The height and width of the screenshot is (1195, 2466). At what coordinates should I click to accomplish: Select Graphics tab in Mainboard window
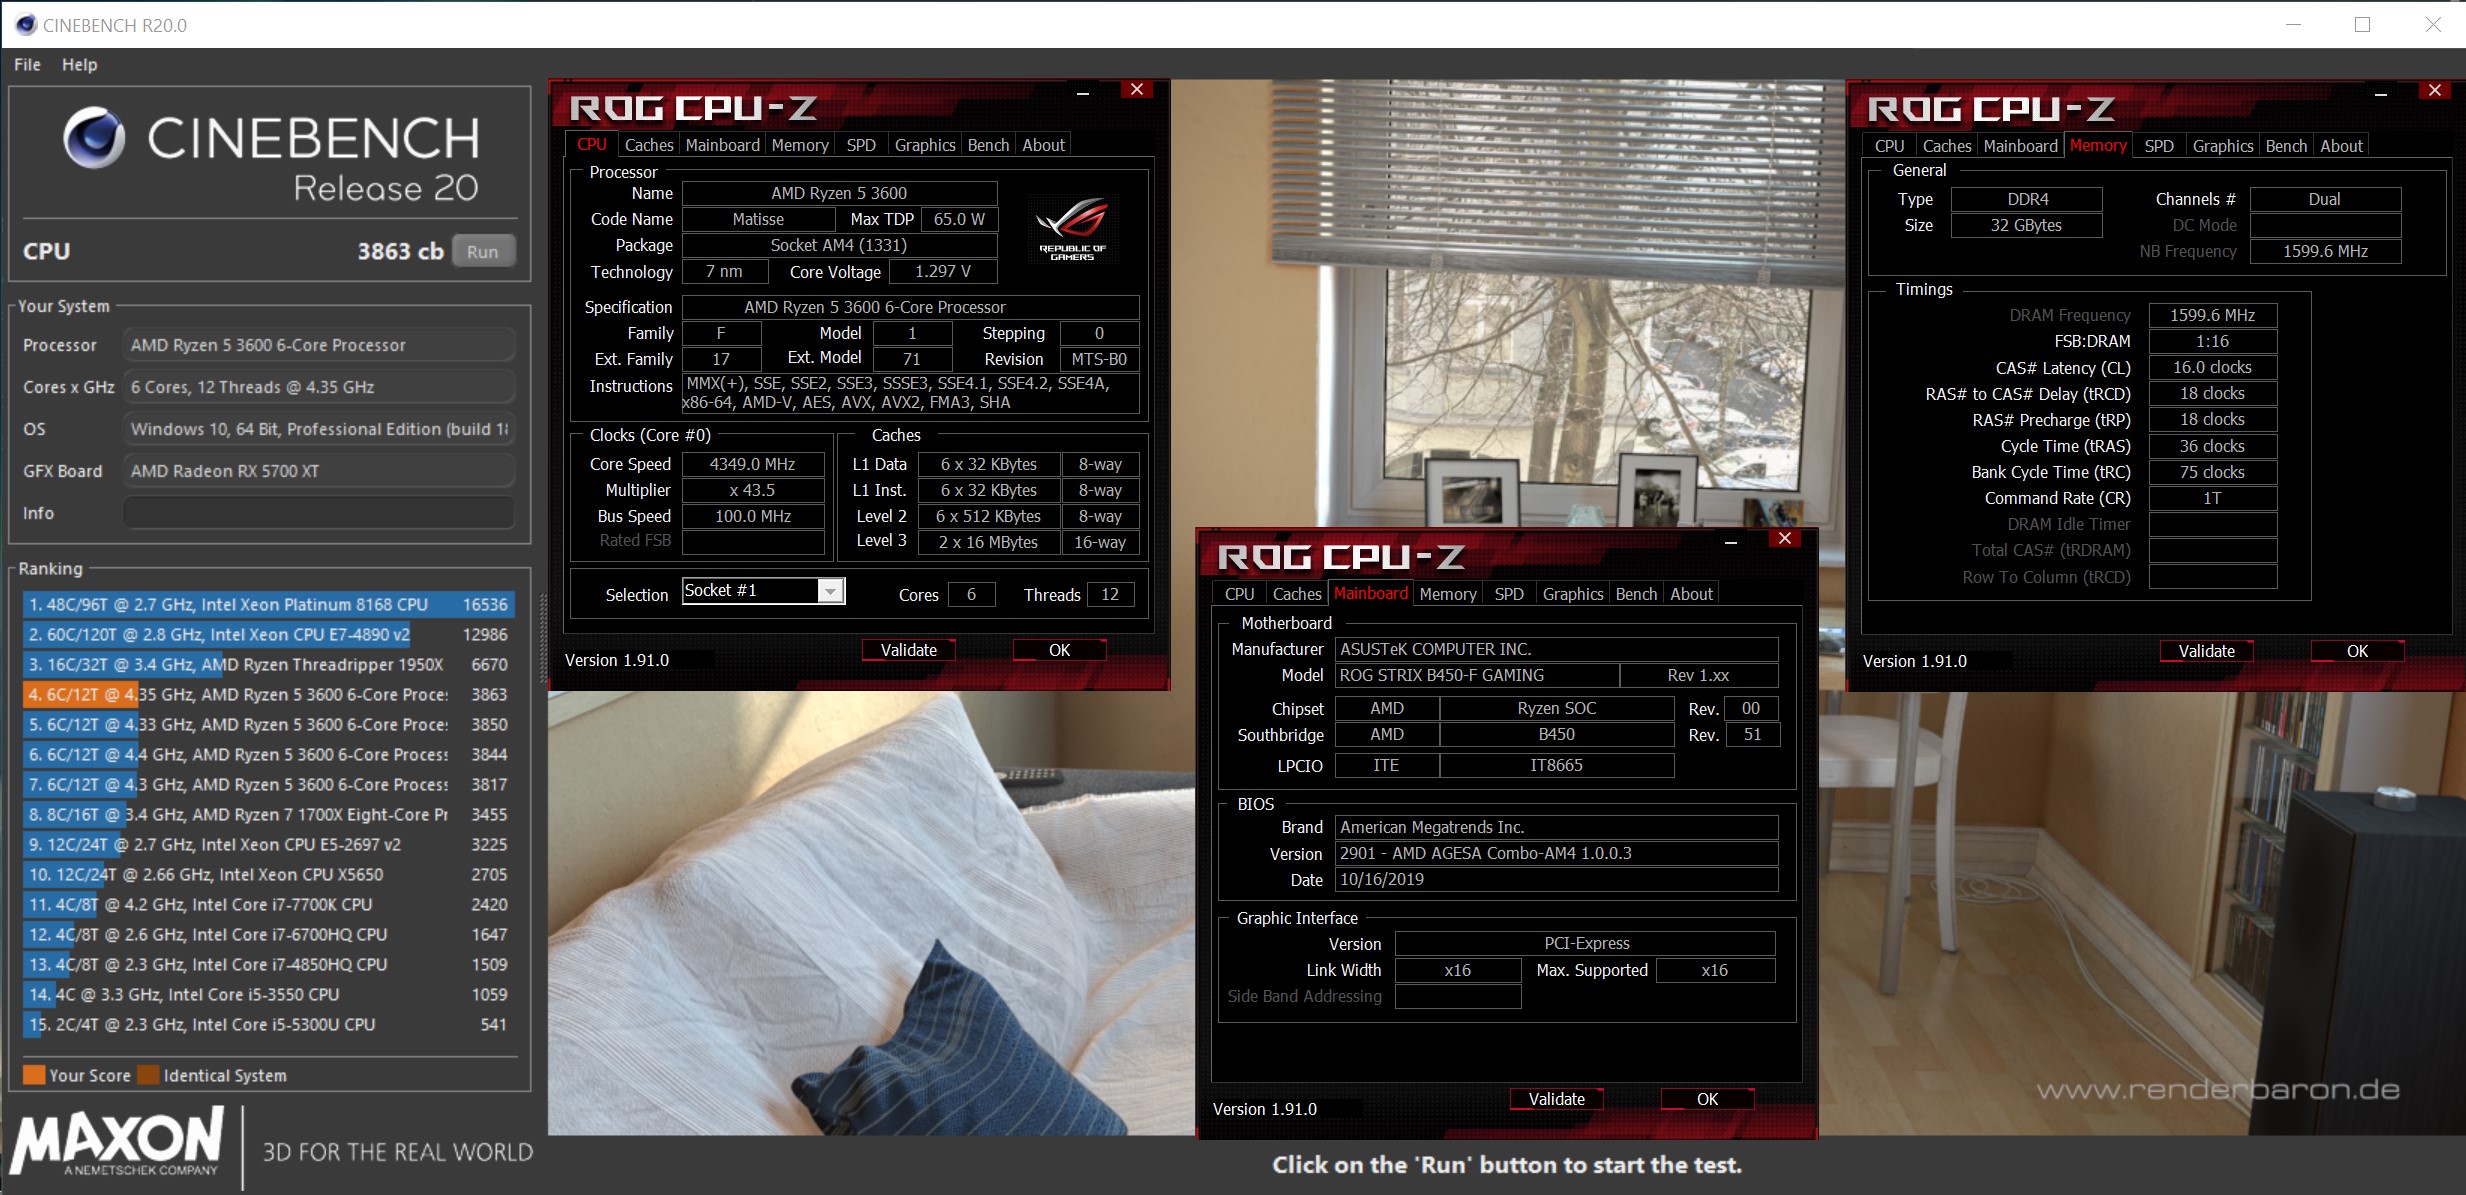tap(1573, 594)
